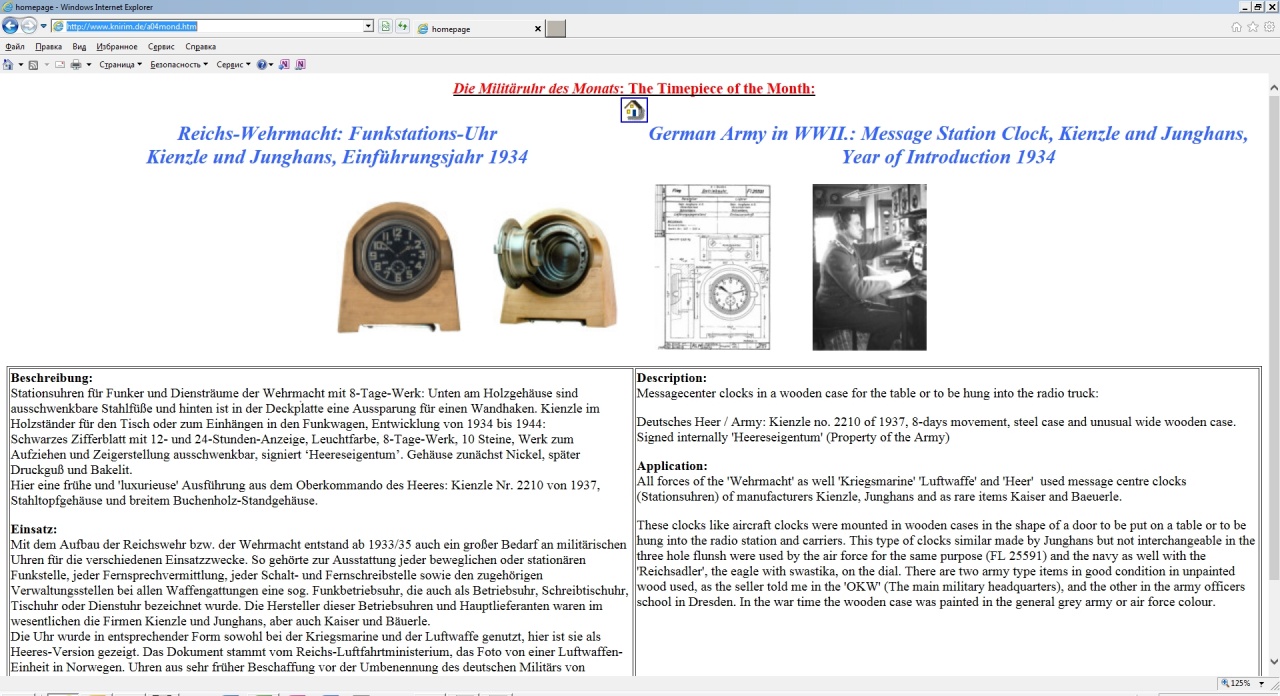Open the Tools gear icon
Image resolution: width=1280 pixels, height=696 pixels.
pyautogui.click(x=1269, y=27)
